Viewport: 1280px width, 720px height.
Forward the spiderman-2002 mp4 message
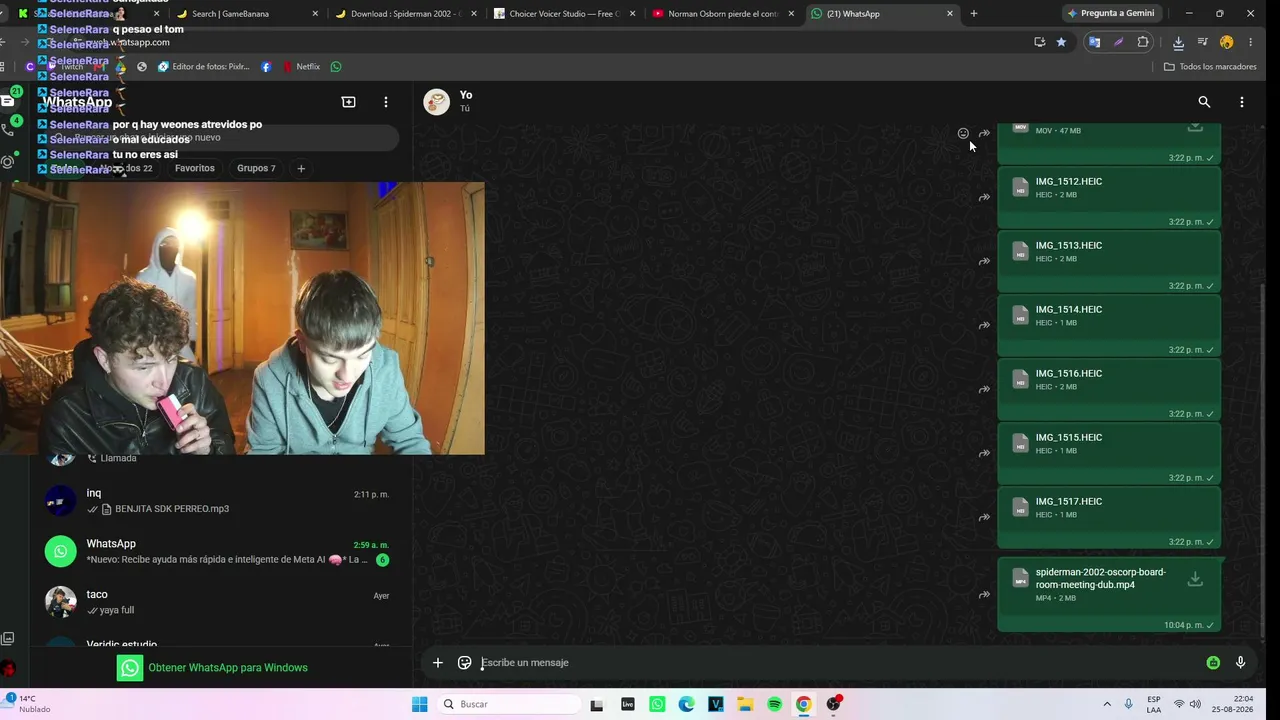[x=984, y=595]
